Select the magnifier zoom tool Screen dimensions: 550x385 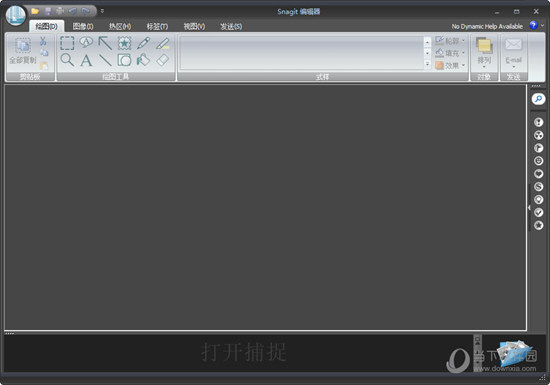[x=67, y=60]
